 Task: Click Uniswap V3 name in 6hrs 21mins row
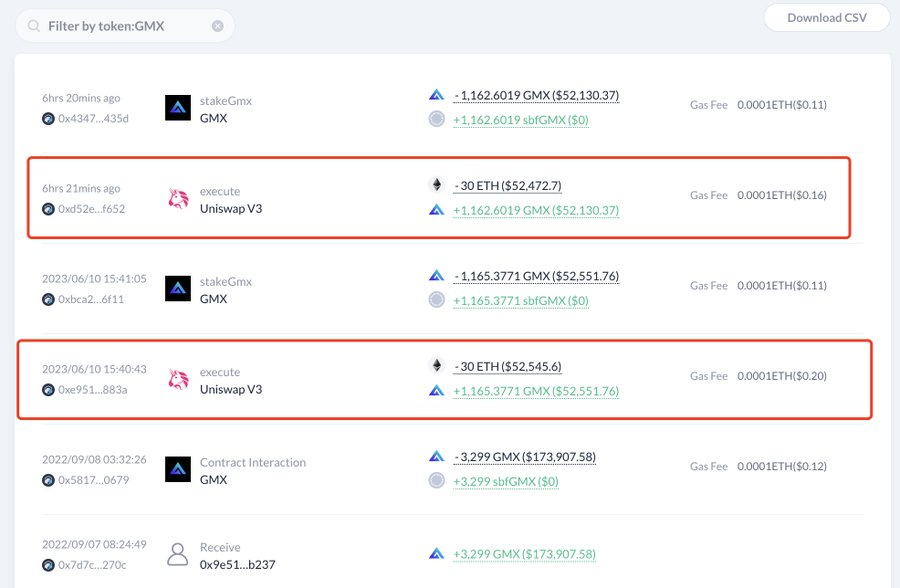[x=231, y=209]
